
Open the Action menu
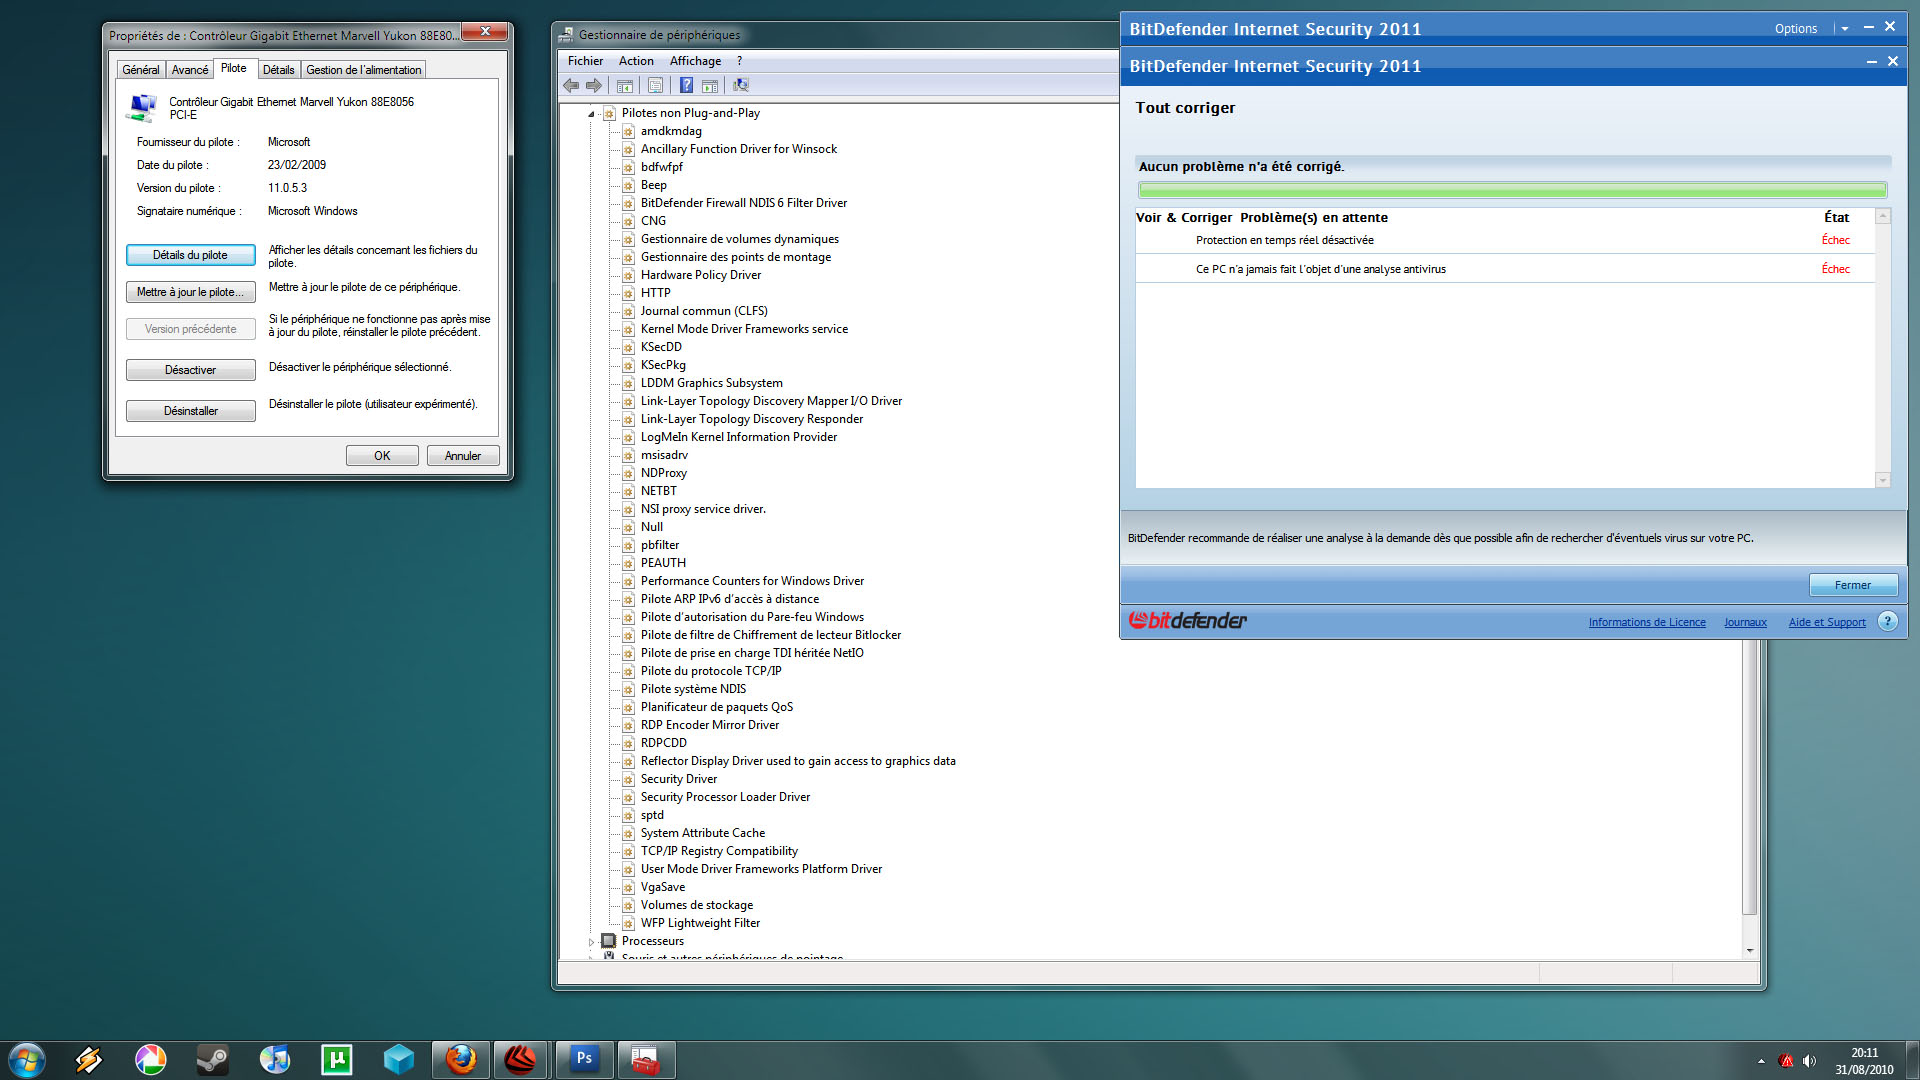click(x=636, y=61)
